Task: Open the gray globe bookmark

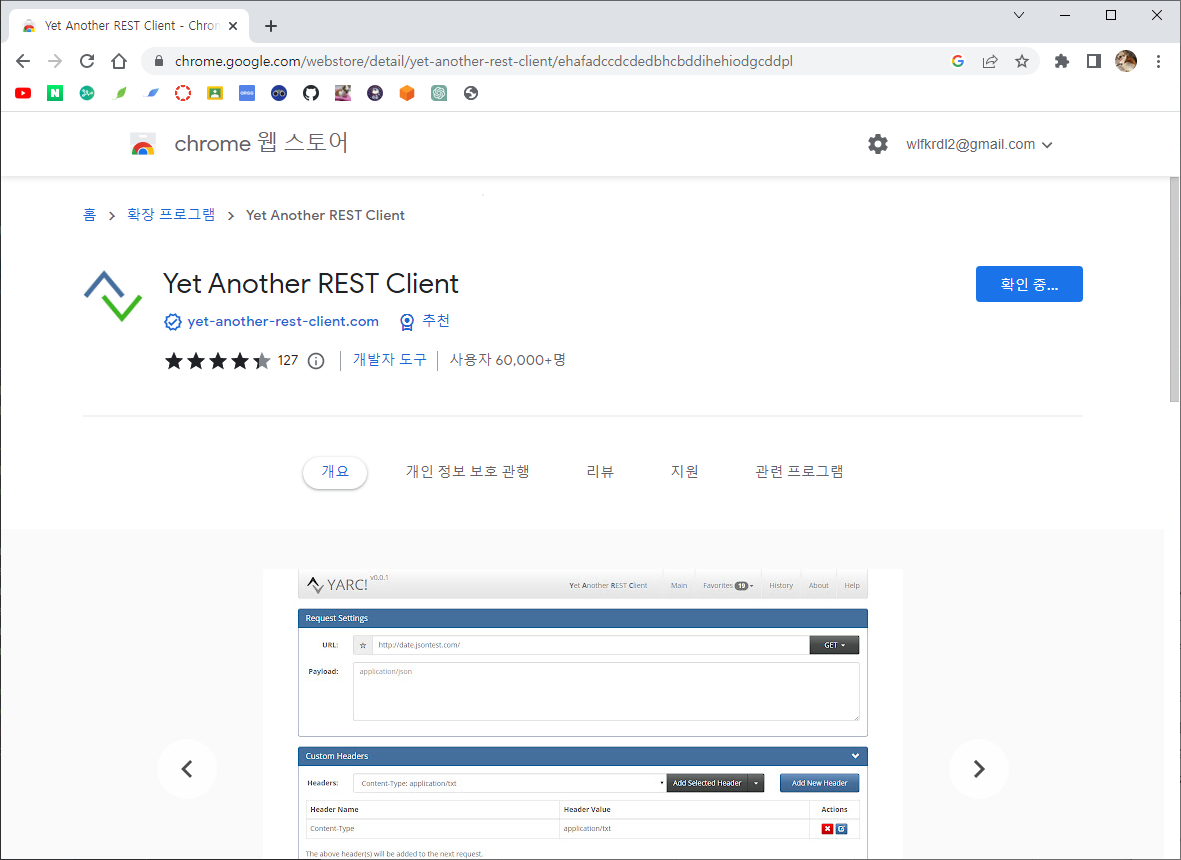Action: coord(471,93)
